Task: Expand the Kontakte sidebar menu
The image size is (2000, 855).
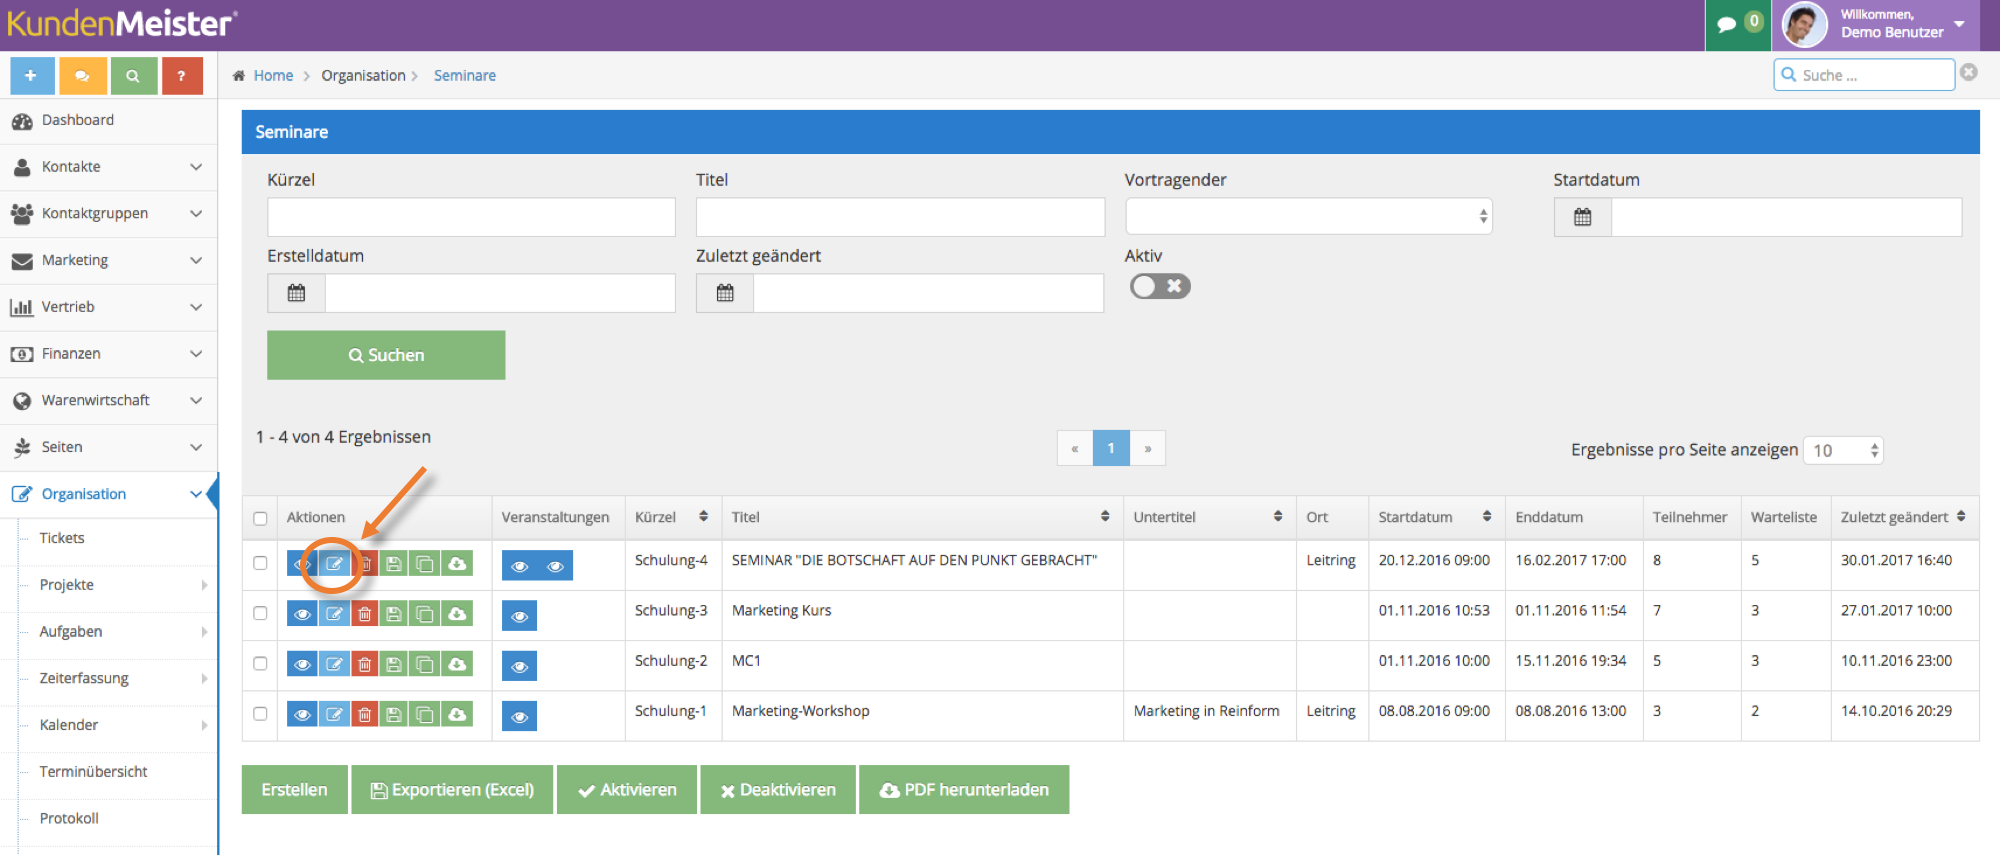Action: click(108, 167)
